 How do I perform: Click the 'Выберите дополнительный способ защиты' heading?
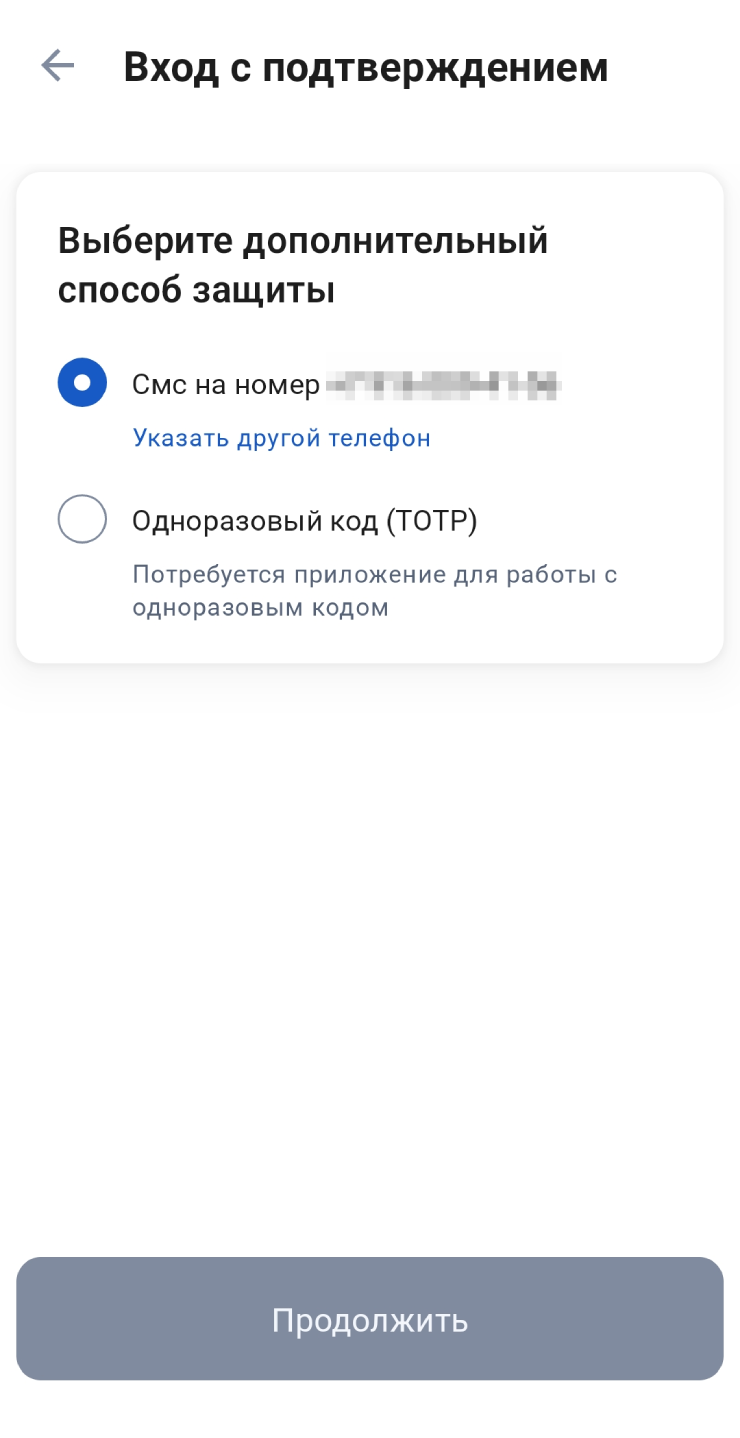303,266
